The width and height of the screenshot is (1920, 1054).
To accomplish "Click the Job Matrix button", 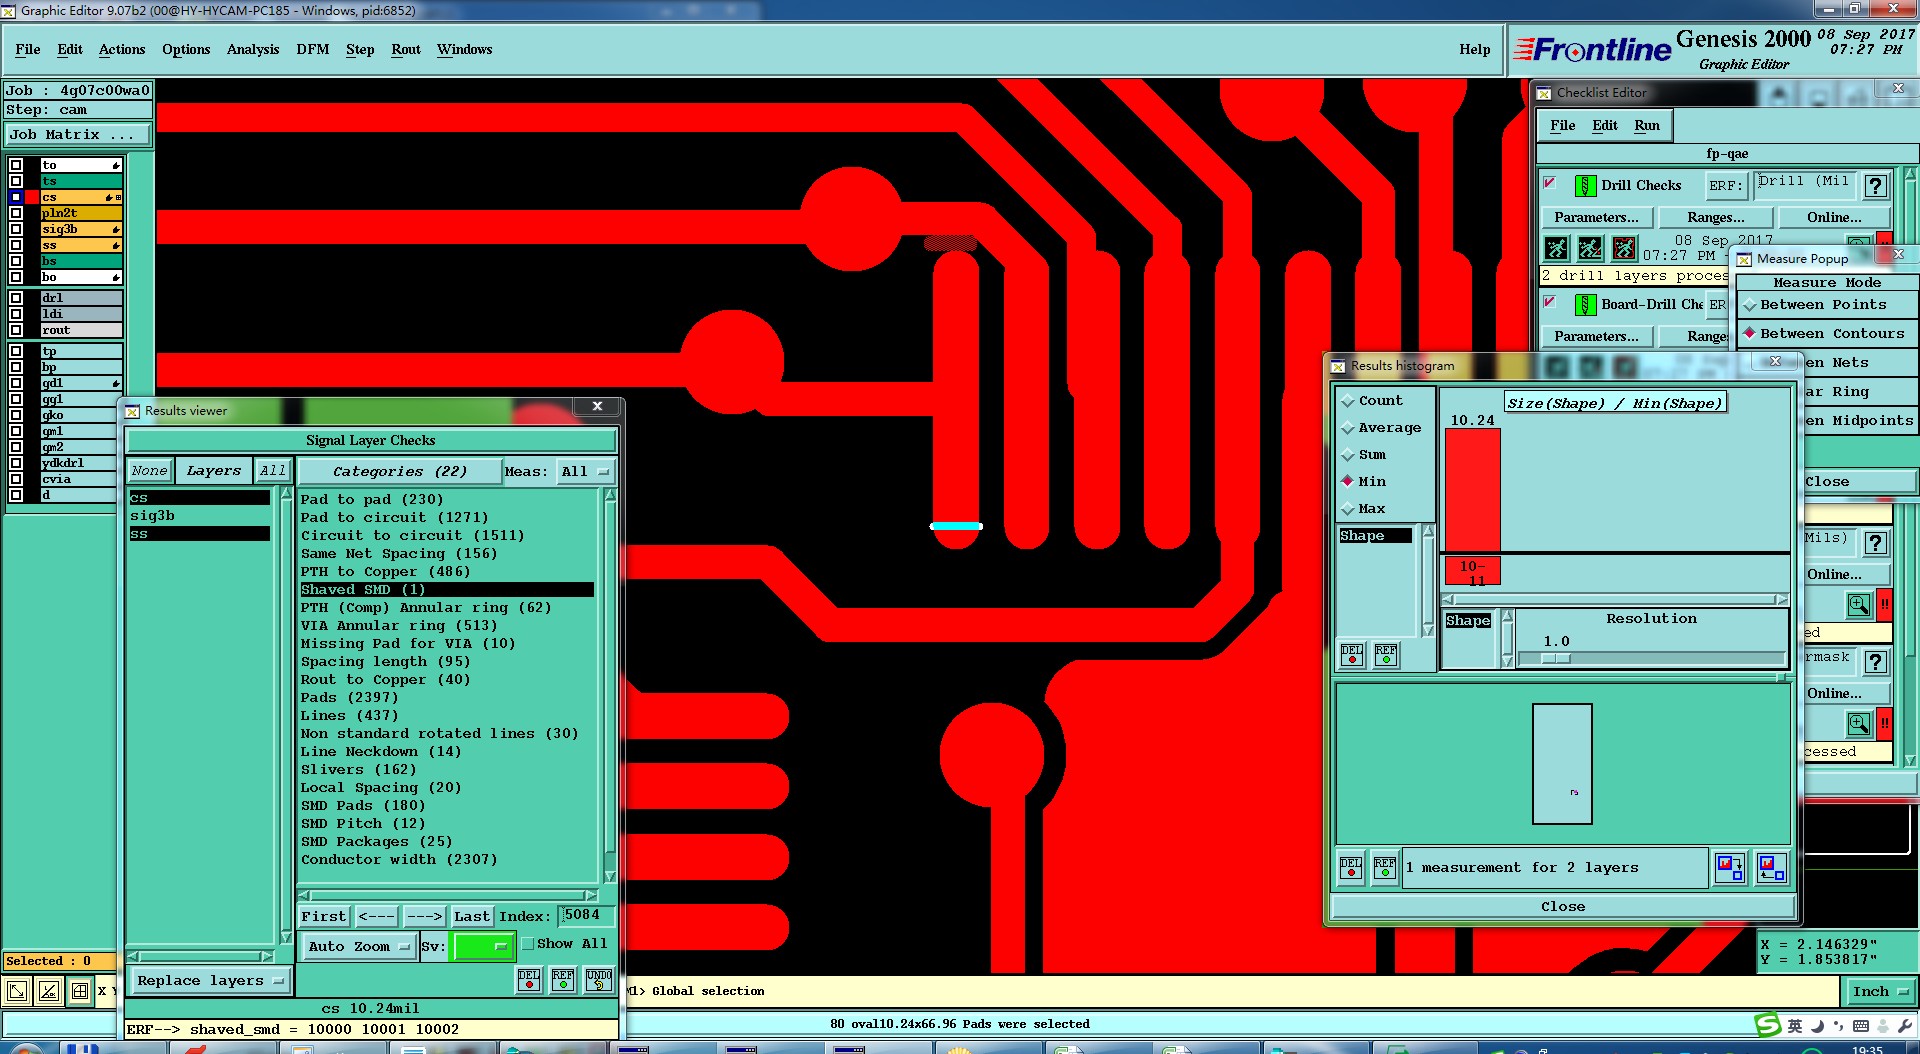I will click(x=78, y=134).
